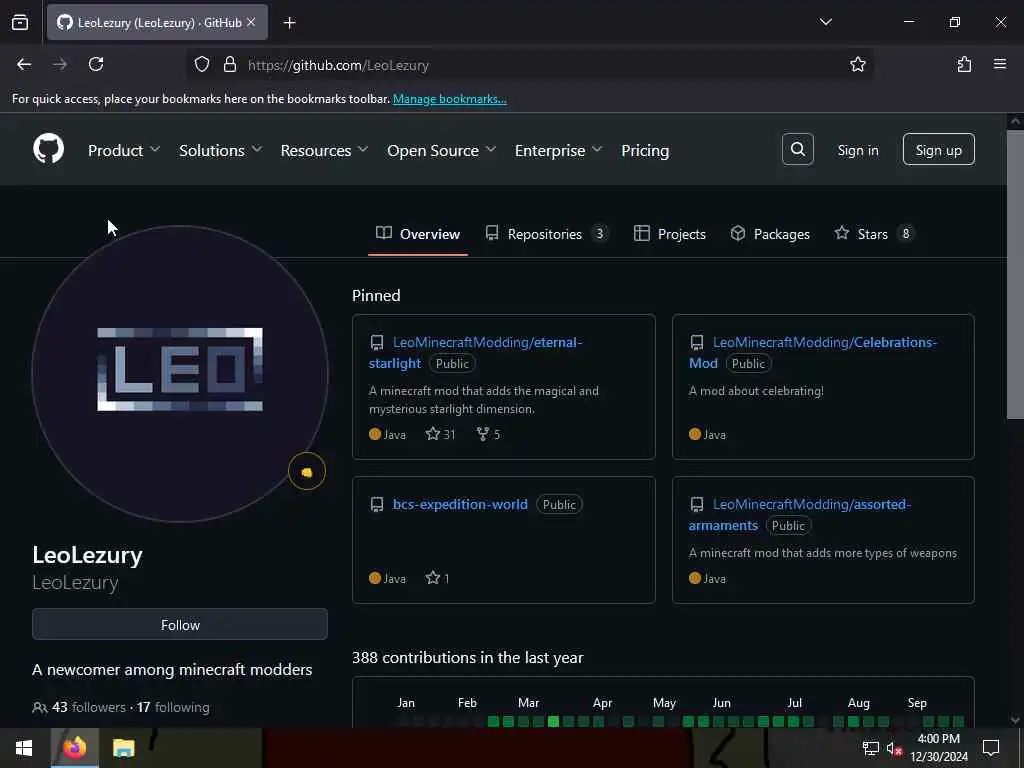Click the browser back arrow
Image resolution: width=1024 pixels, height=768 pixels.
pos(24,64)
